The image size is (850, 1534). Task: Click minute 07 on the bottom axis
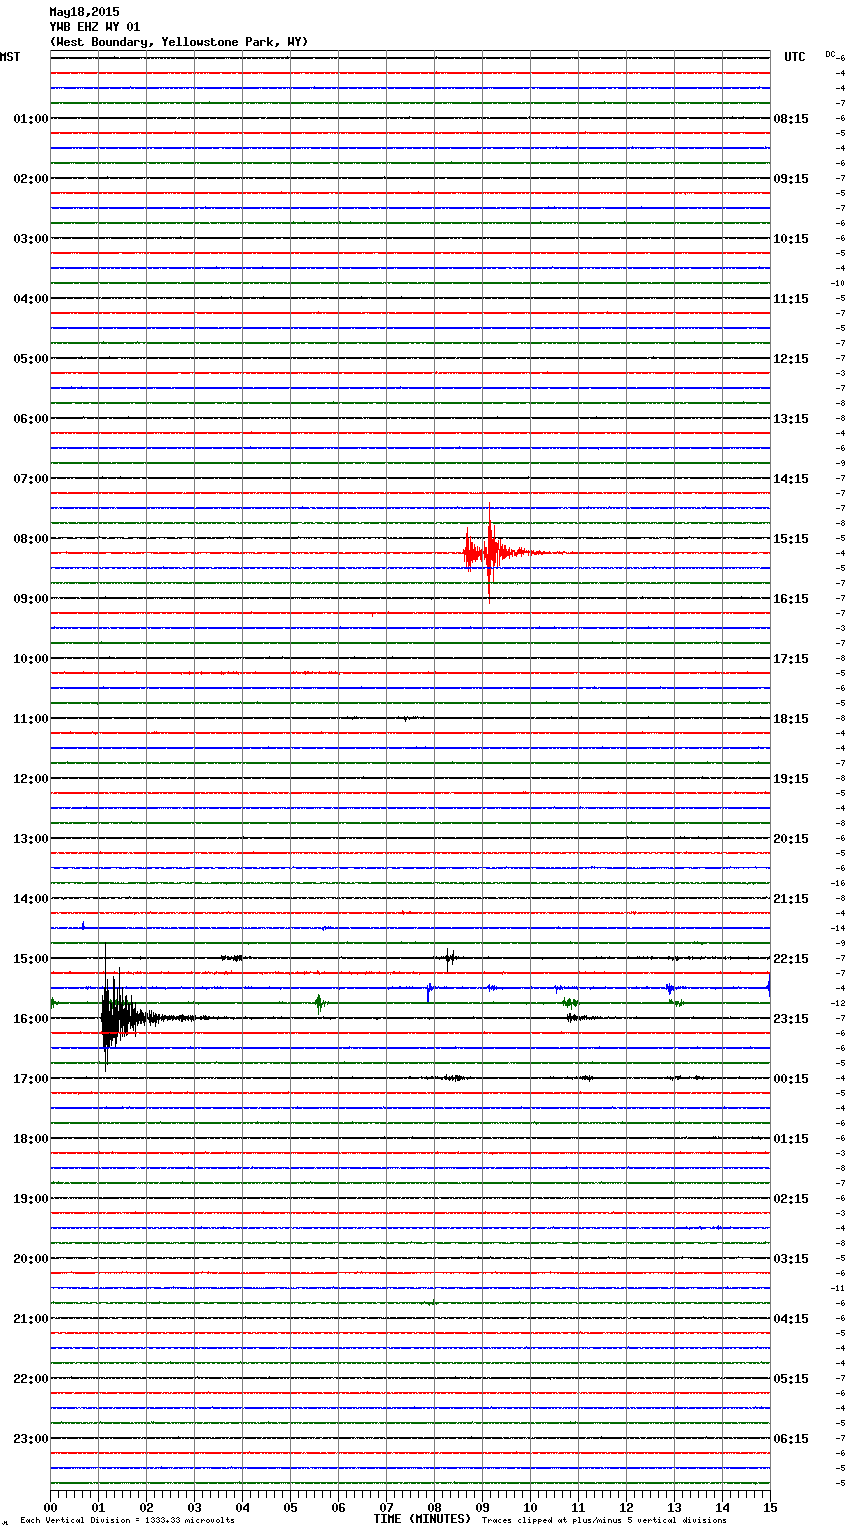pyautogui.click(x=386, y=1507)
